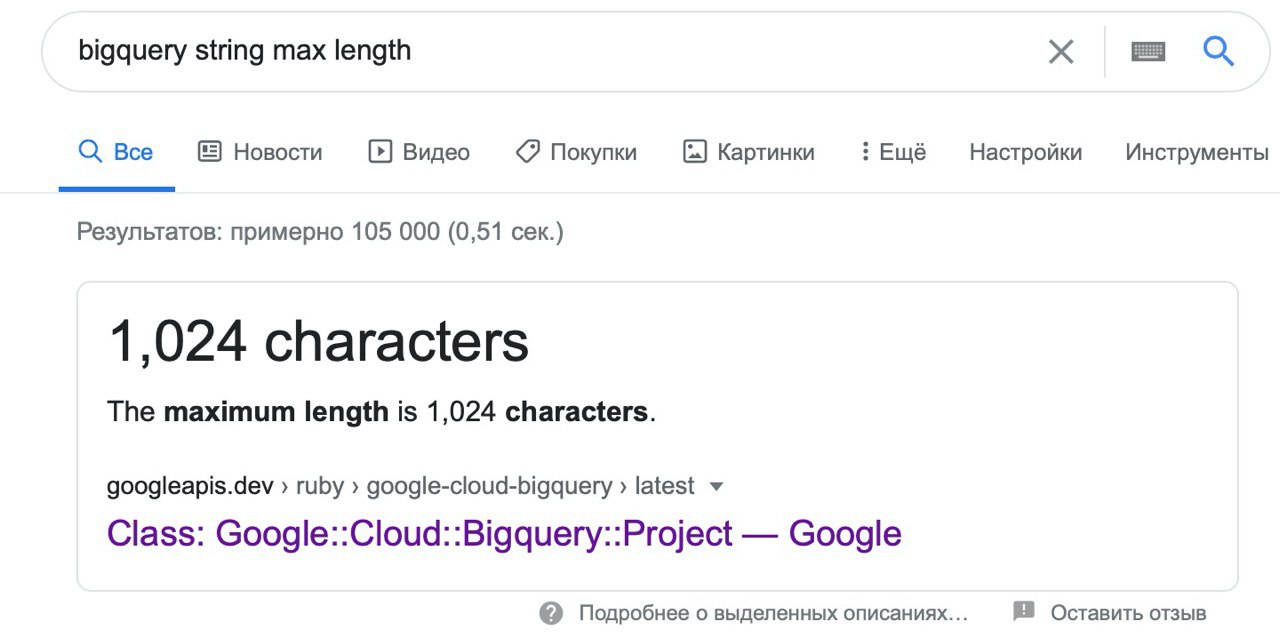Open Class: Google::Cloud::Bigquery::Project result link
Viewport: 1280px width, 638px height.
click(x=504, y=534)
